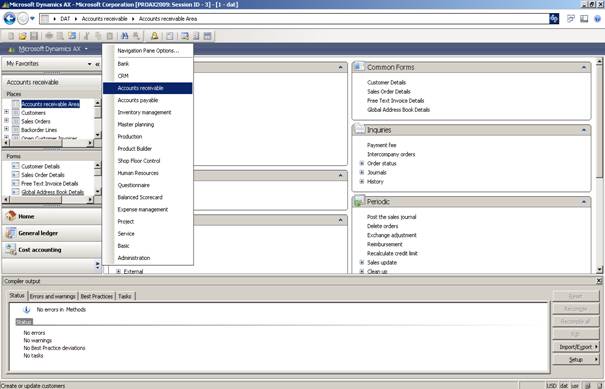This screenshot has height=389, width=605.
Task: Open Global Address Book Details in Common Forms
Action: click(x=398, y=110)
